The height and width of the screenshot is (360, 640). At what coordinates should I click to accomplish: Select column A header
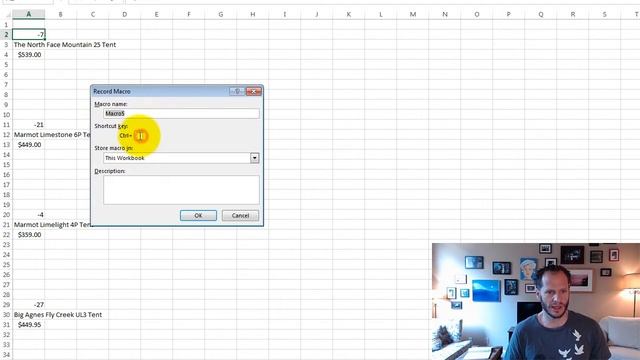[x=29, y=14]
